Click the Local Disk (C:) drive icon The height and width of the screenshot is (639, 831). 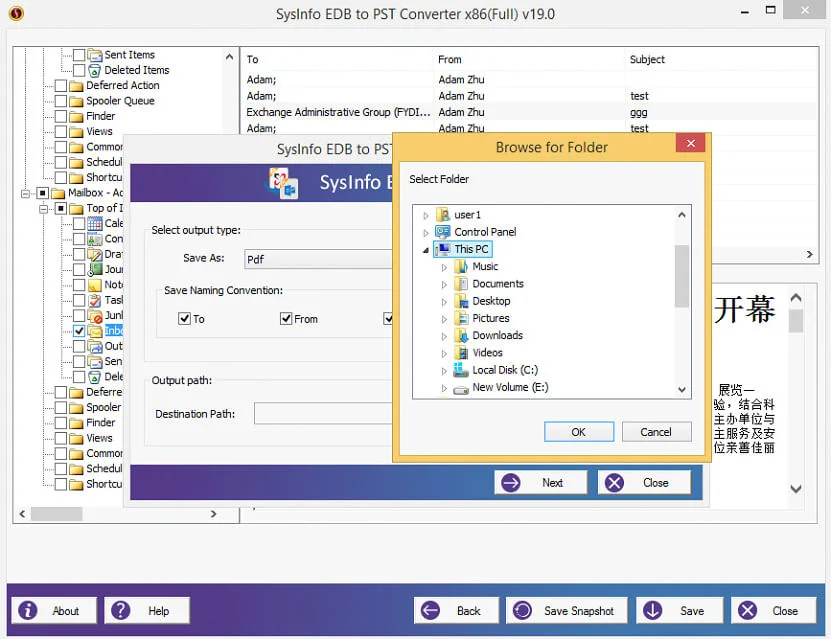[x=461, y=370]
